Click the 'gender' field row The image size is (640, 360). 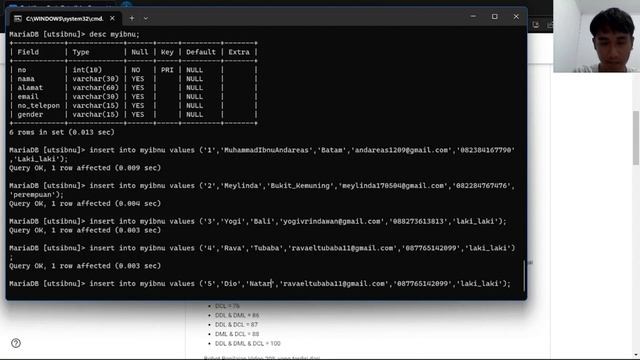pos(133,115)
